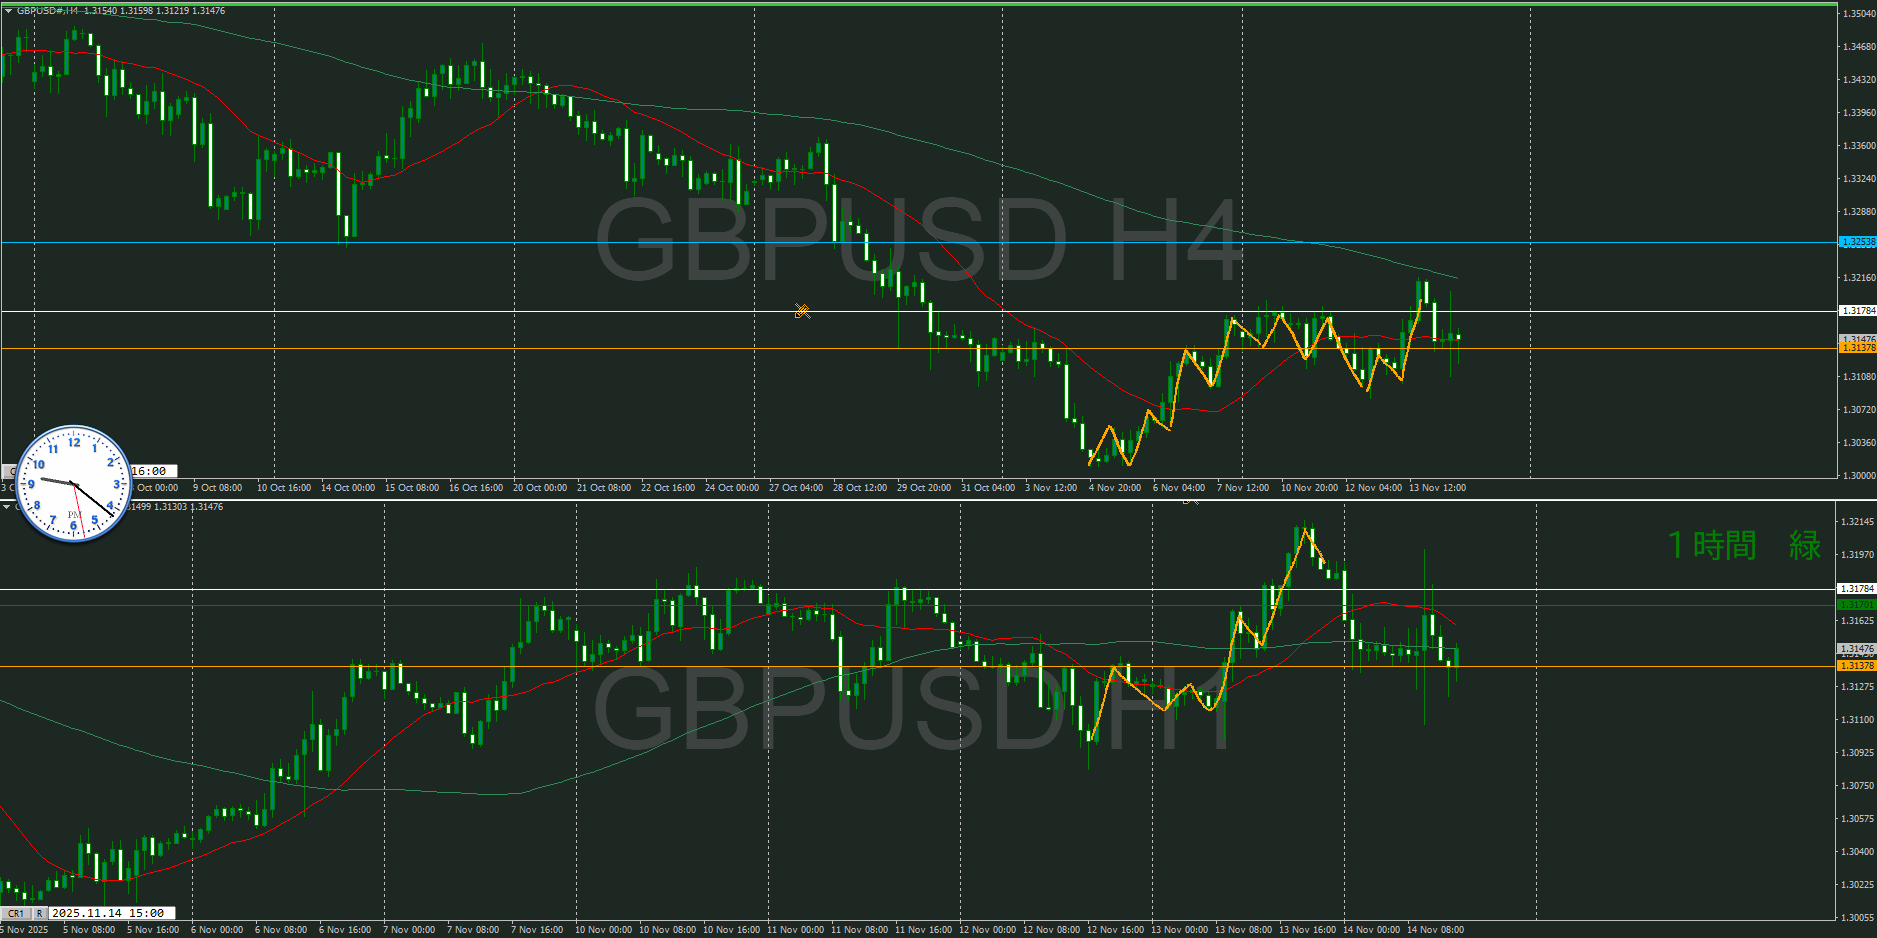Expand the GBPUSD H4 chart title dropdown arrow
Viewport: 1877px width, 938px height.
point(8,11)
